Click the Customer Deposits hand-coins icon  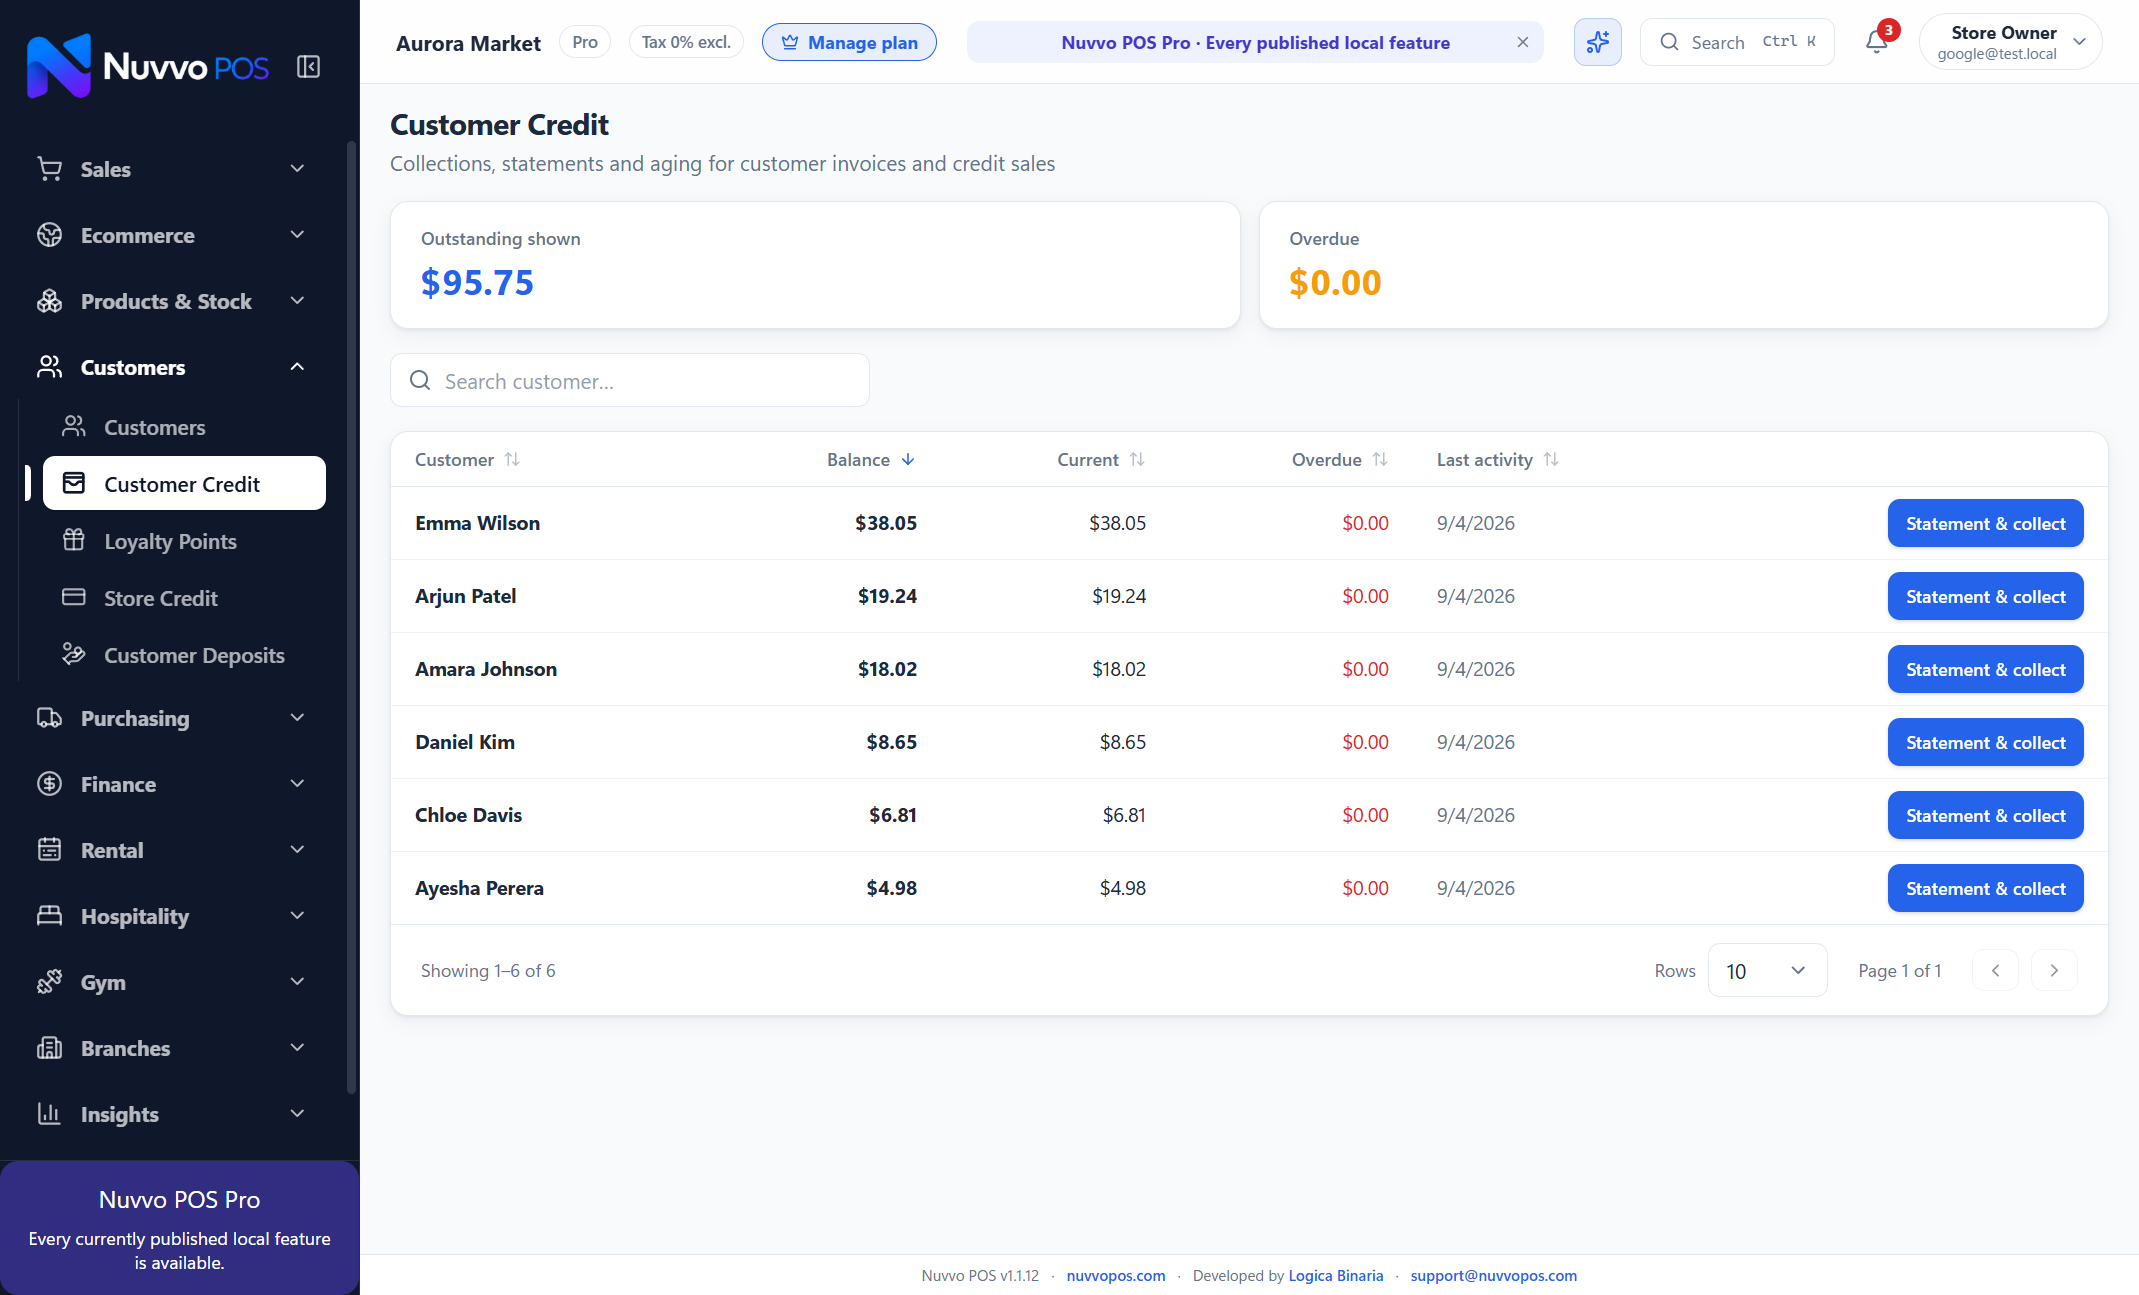(74, 654)
